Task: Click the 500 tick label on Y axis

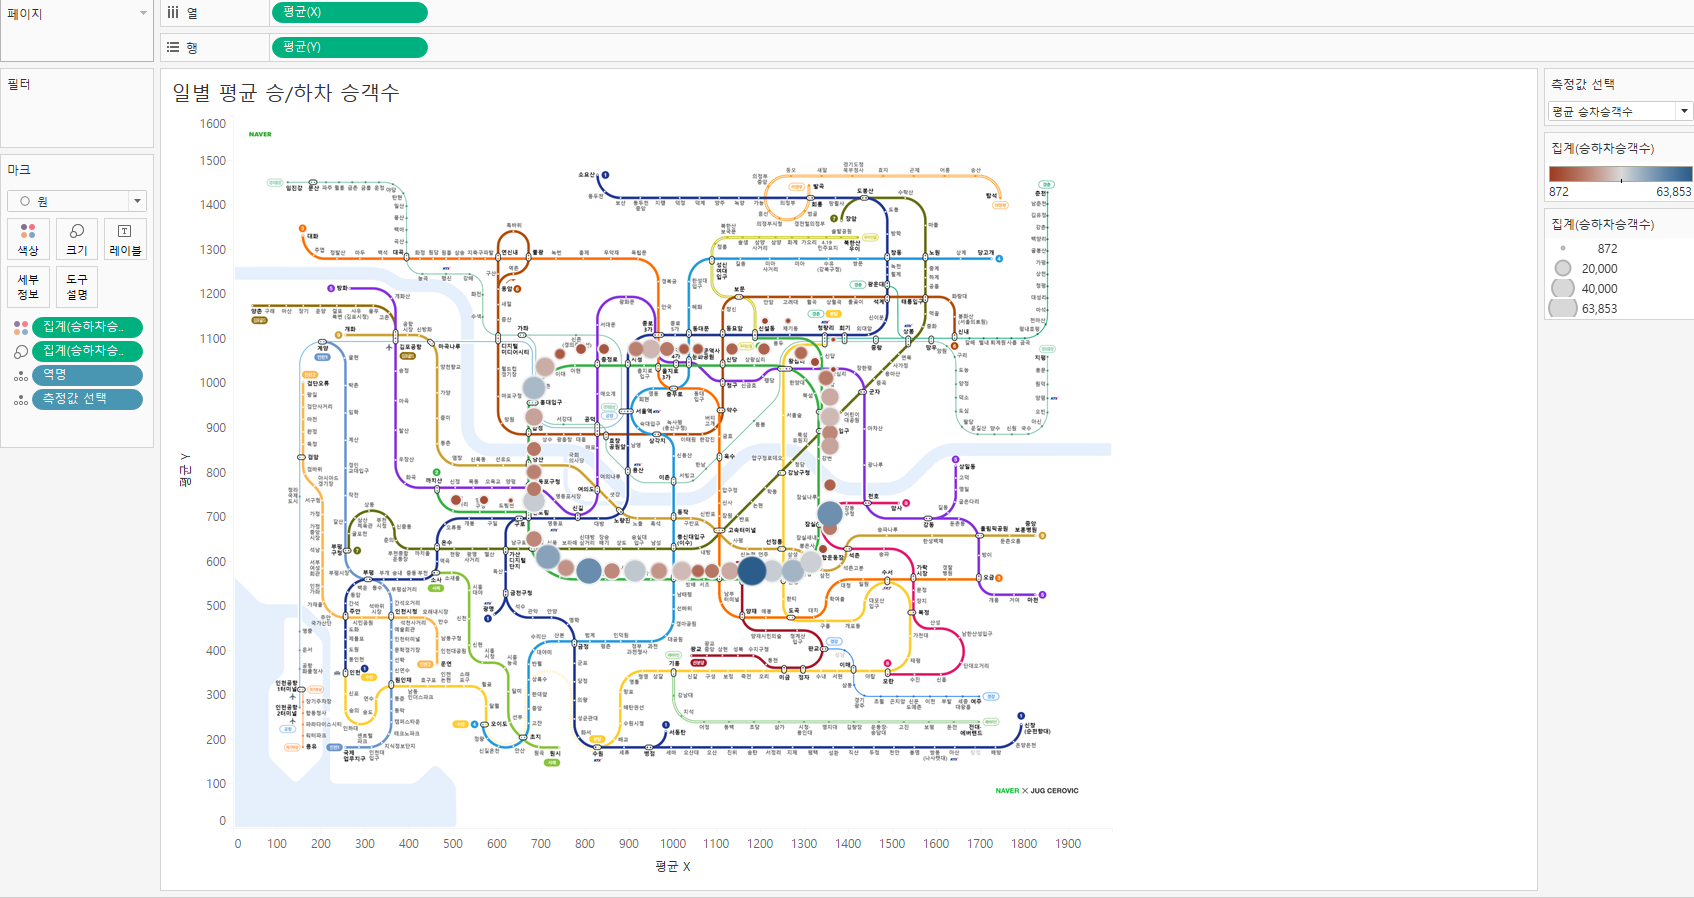Action: coord(216,606)
